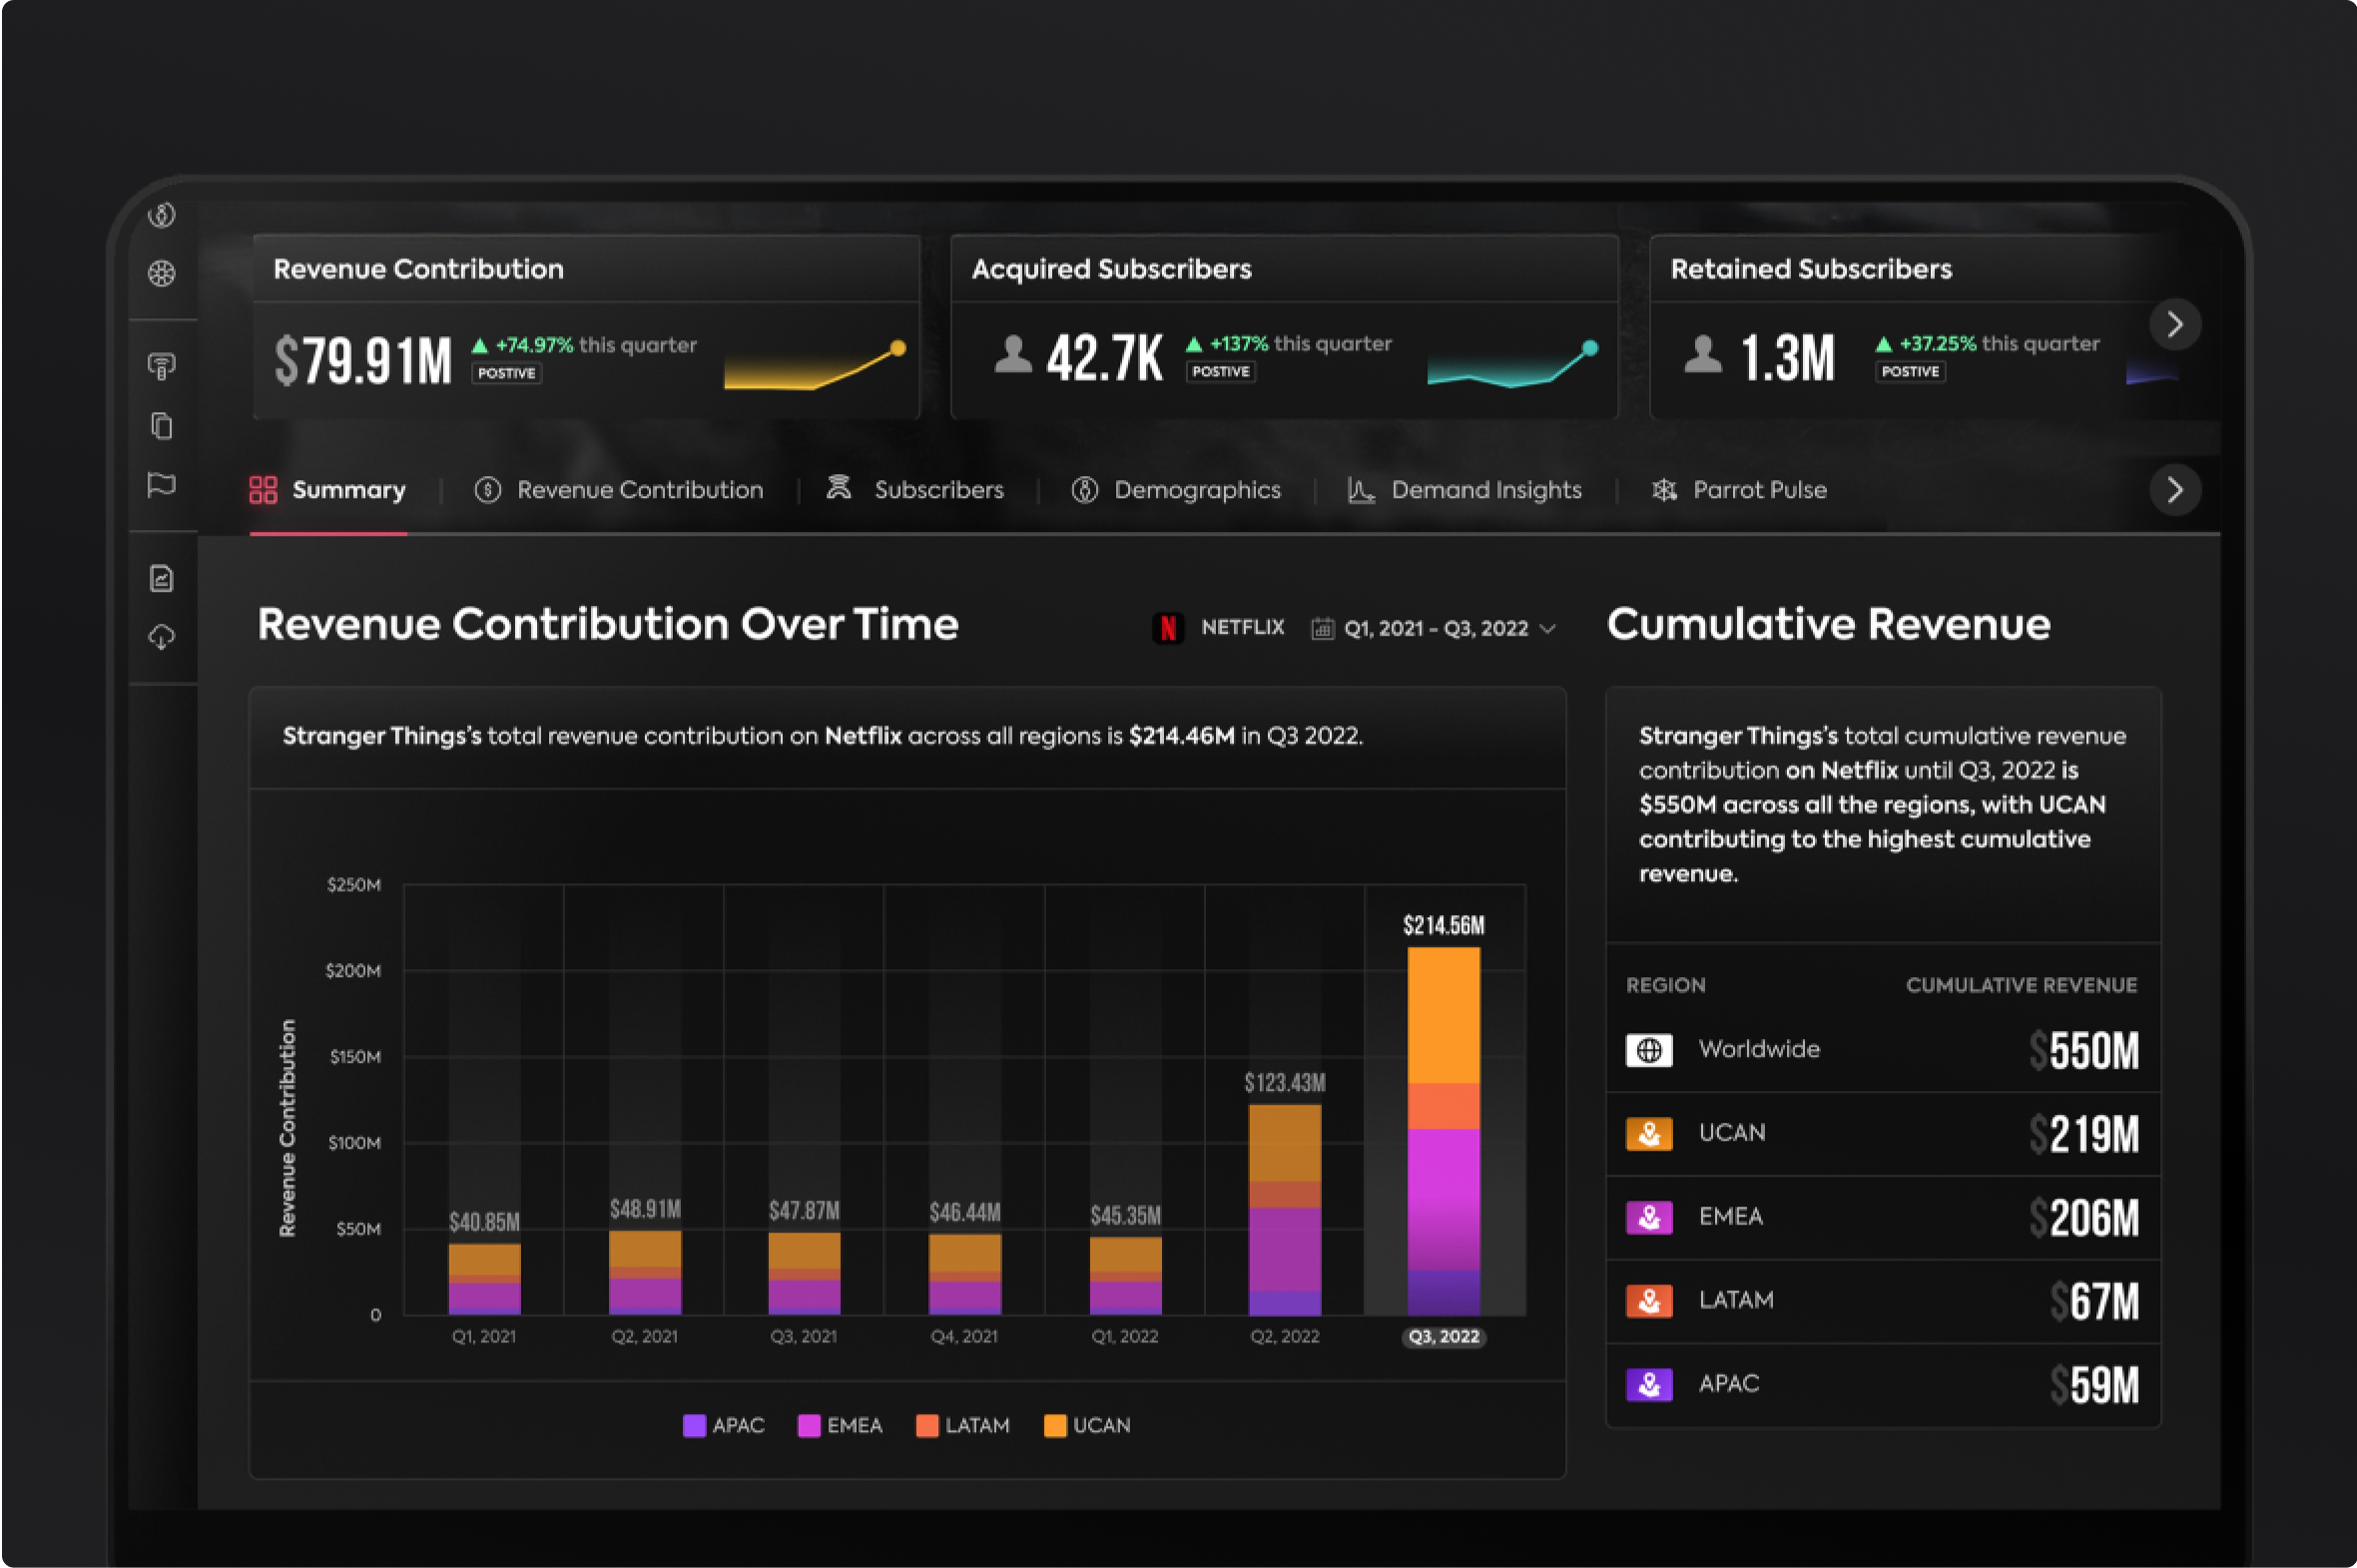Click the copy pages sidebar icon
The width and height of the screenshot is (2357, 1568).
[x=162, y=426]
